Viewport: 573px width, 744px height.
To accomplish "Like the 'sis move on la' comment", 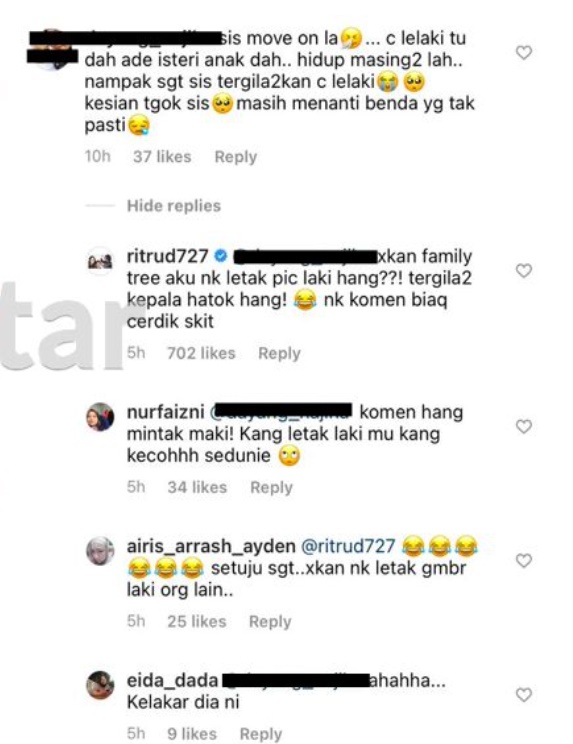I will tap(524, 52).
